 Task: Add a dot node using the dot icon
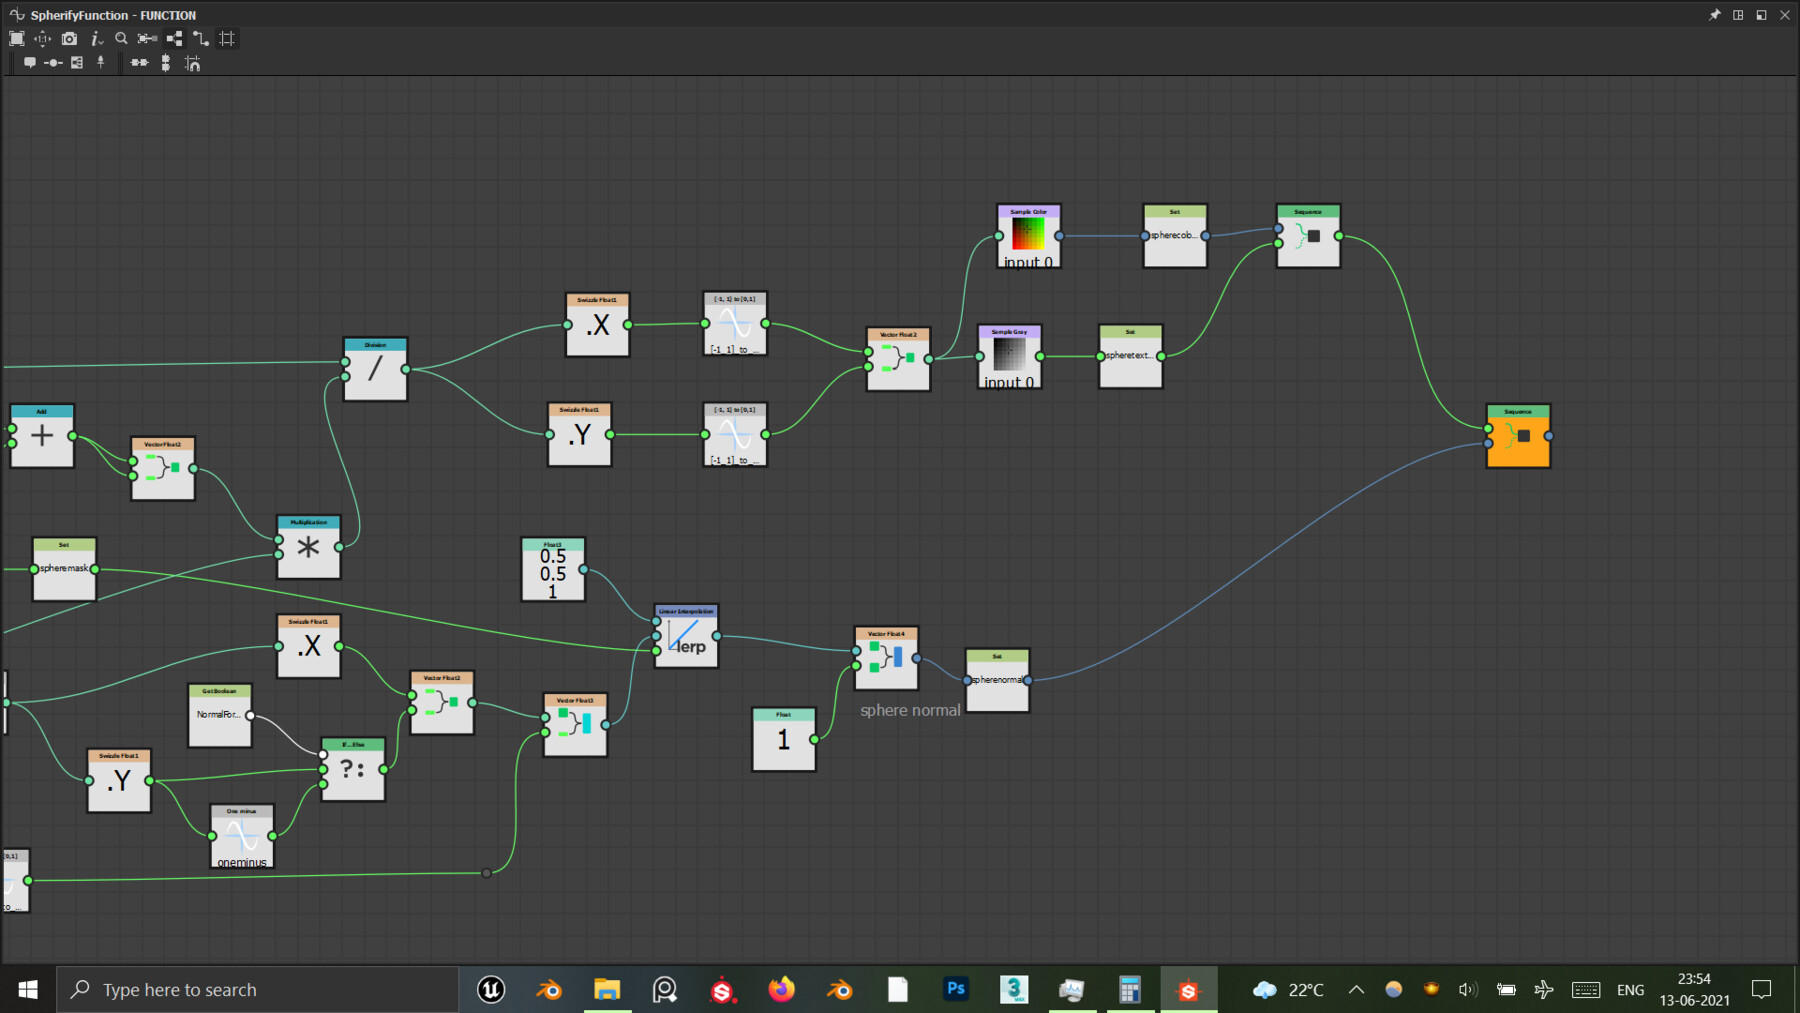53,62
